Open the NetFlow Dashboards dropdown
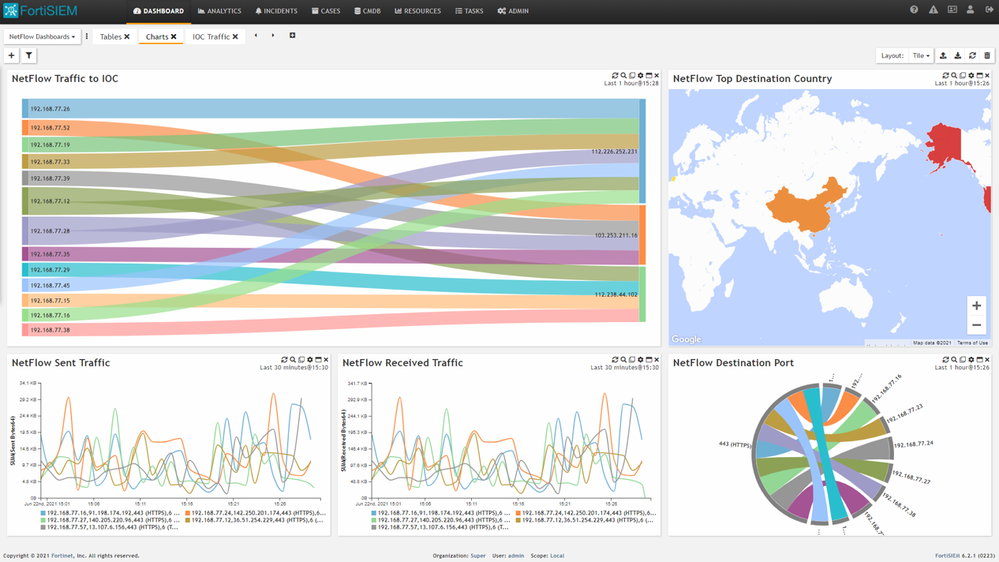This screenshot has width=999, height=562. point(42,36)
